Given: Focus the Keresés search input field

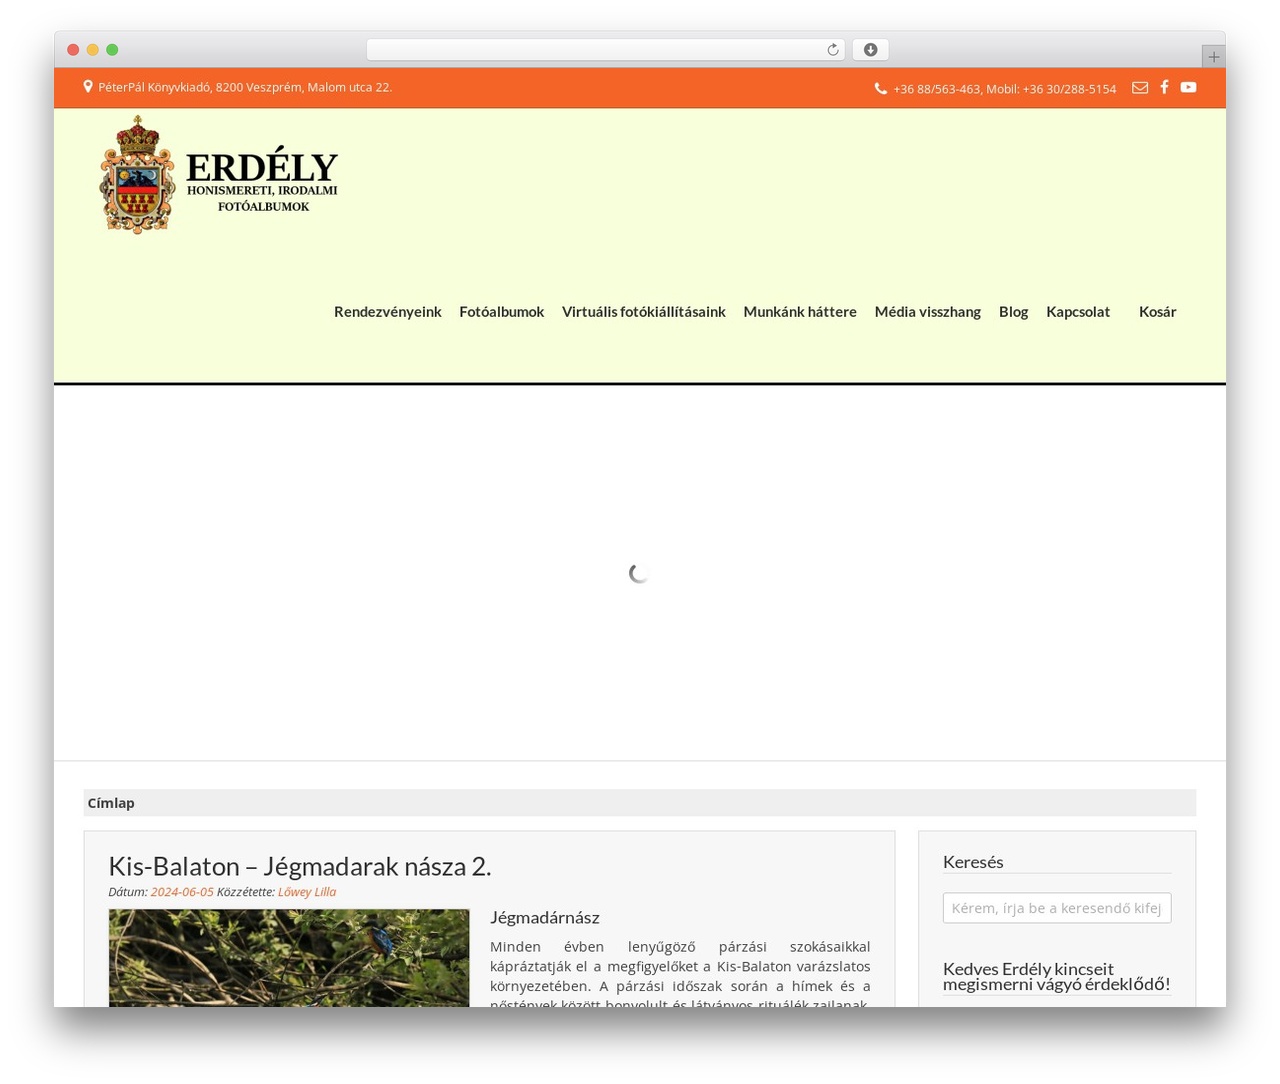Looking at the screenshot, I should (x=1057, y=908).
